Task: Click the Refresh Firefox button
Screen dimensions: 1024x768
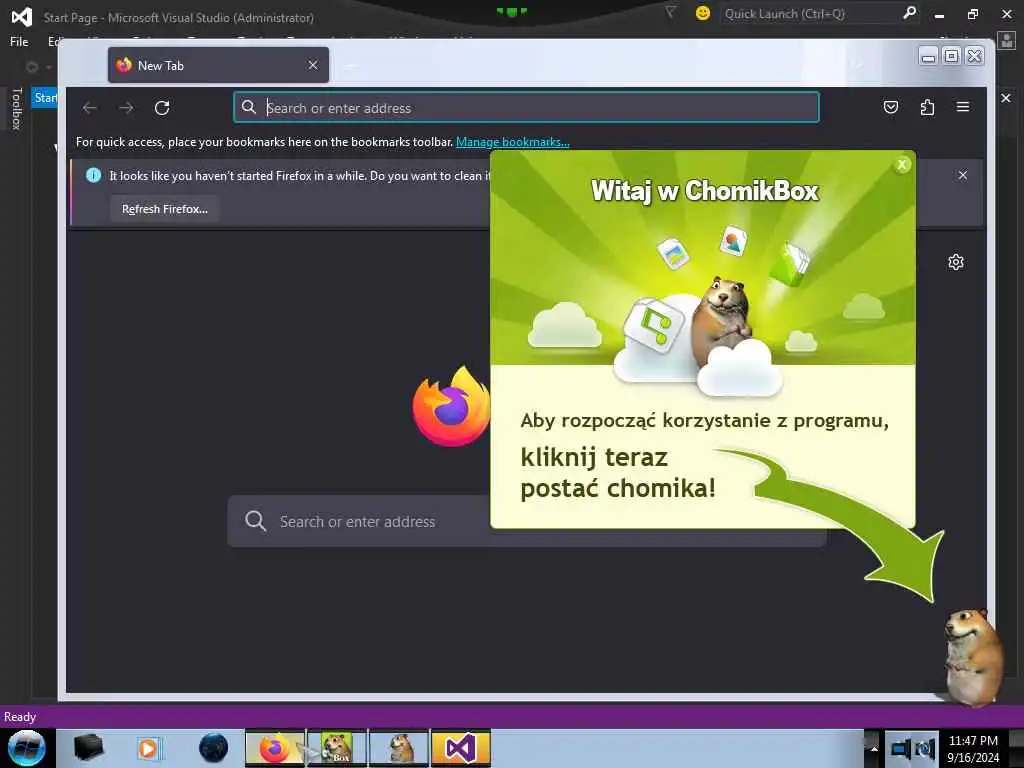Action: pos(165,209)
